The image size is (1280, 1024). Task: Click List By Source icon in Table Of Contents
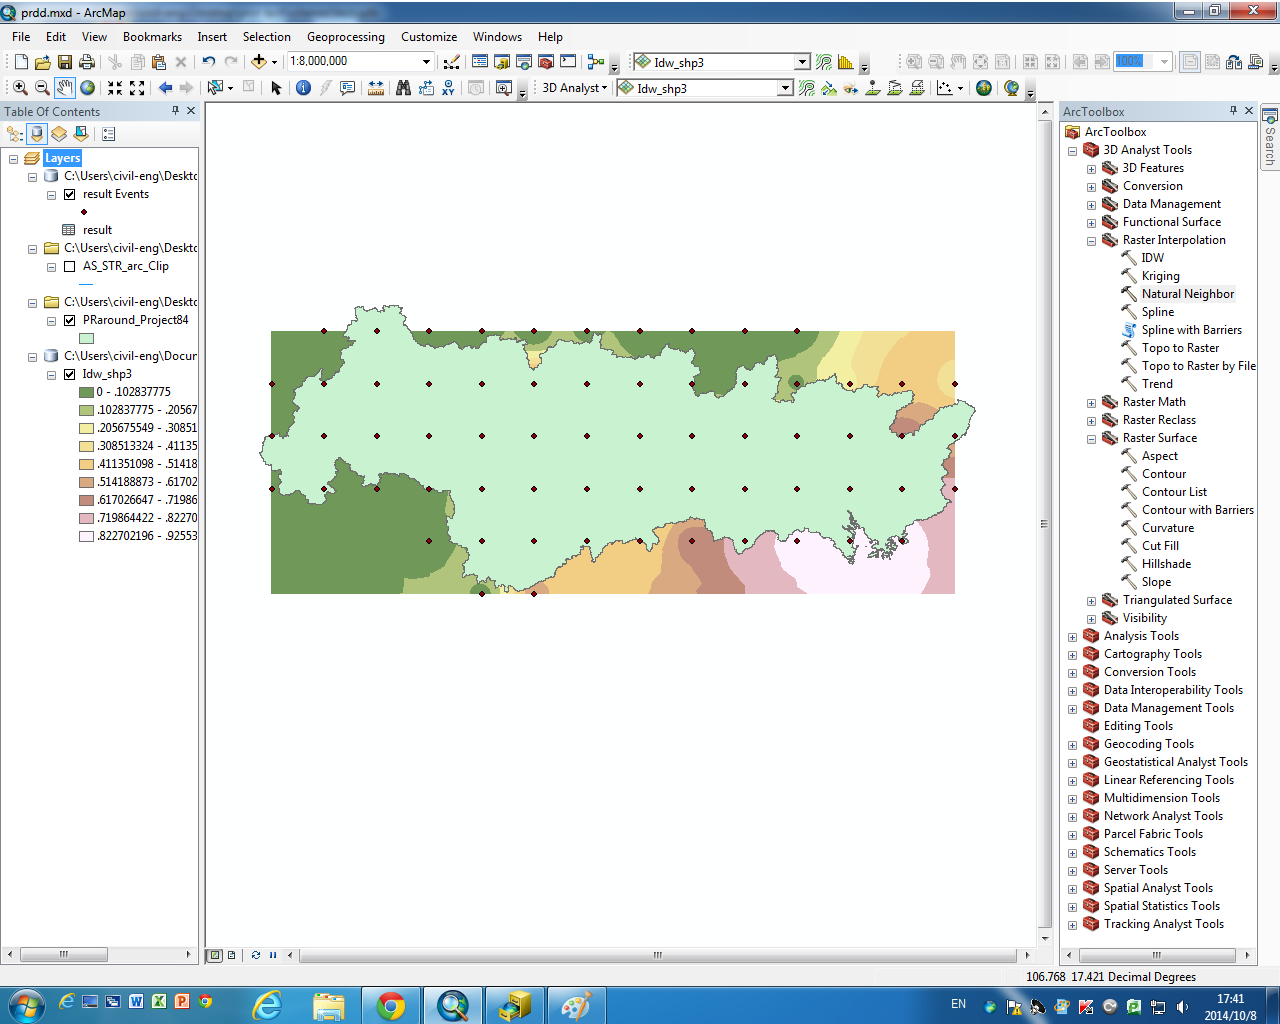[37, 133]
